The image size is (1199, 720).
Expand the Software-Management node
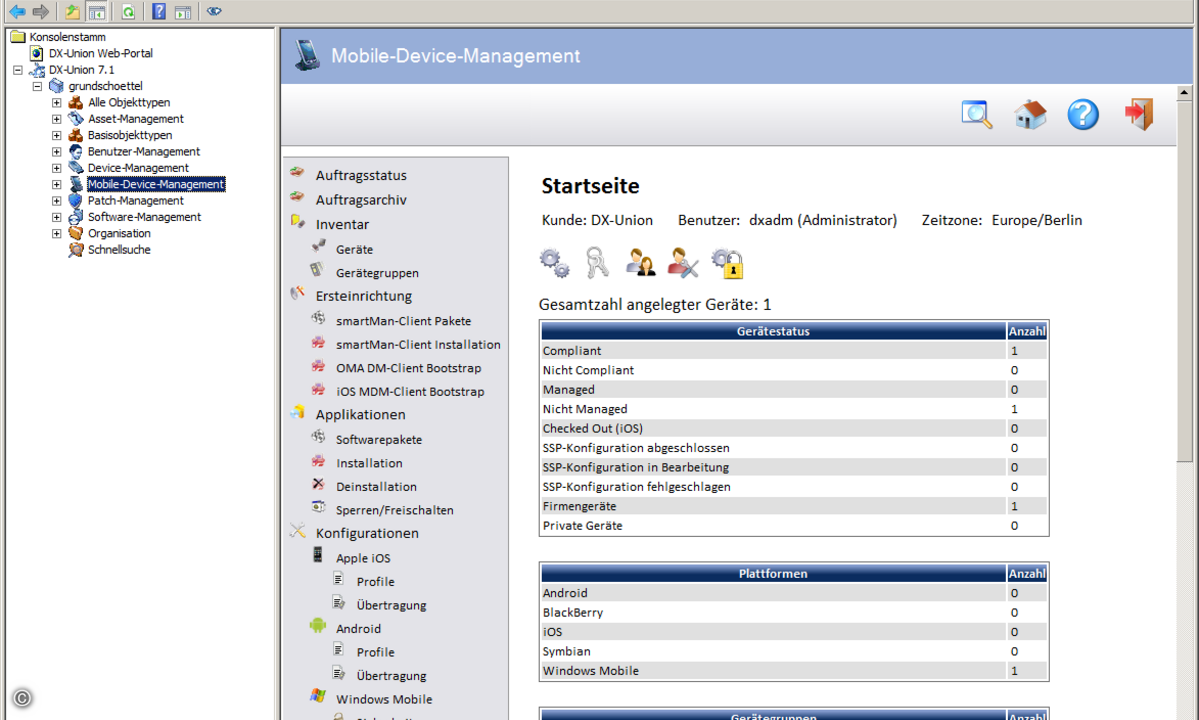coord(57,217)
